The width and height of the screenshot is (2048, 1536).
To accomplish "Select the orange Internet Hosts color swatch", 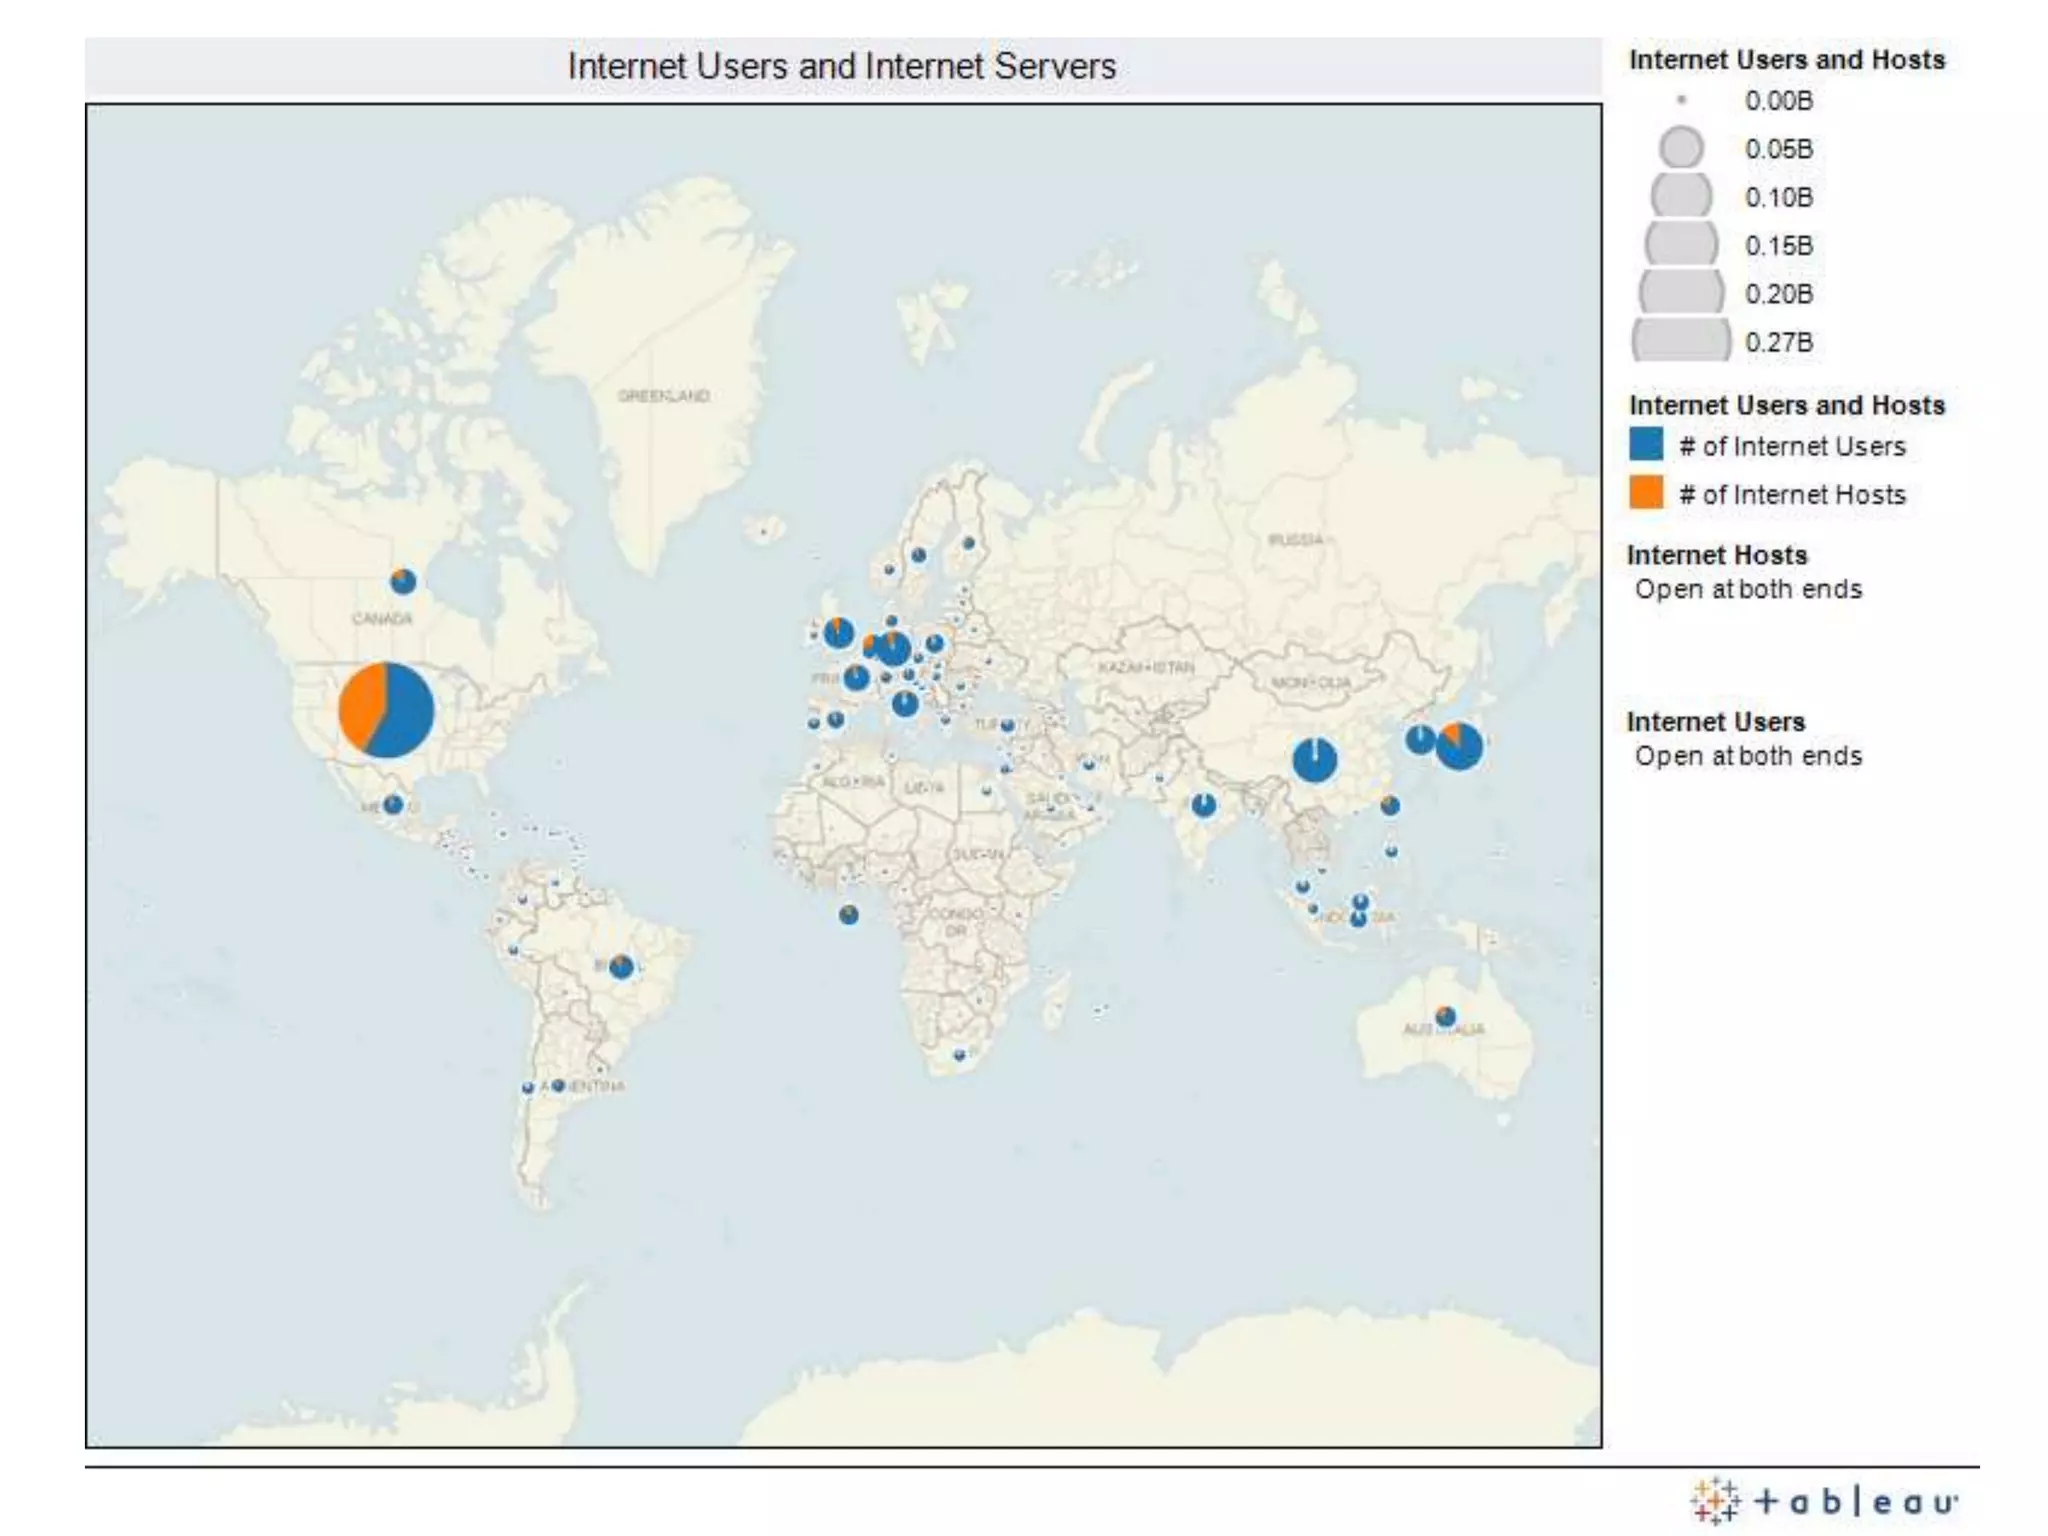I will [x=1646, y=493].
